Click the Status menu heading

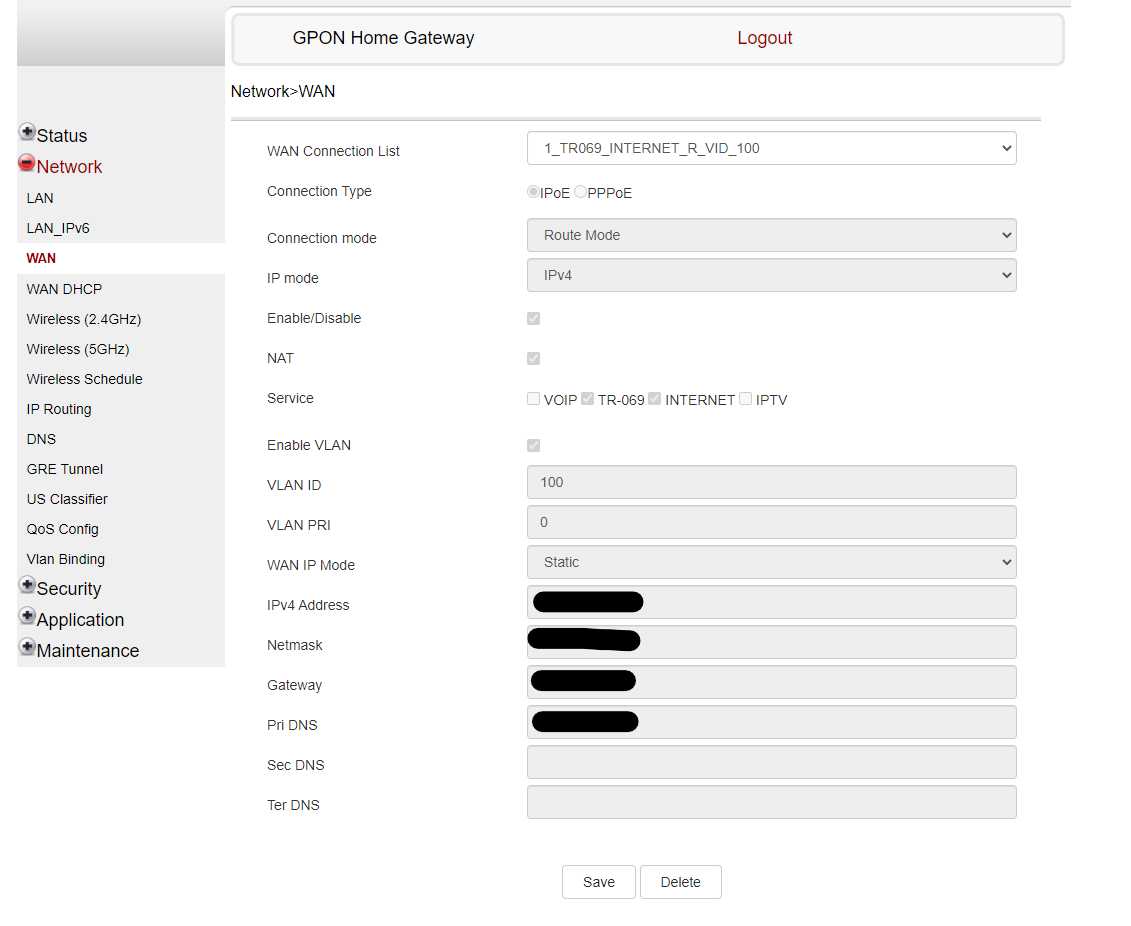coord(62,136)
